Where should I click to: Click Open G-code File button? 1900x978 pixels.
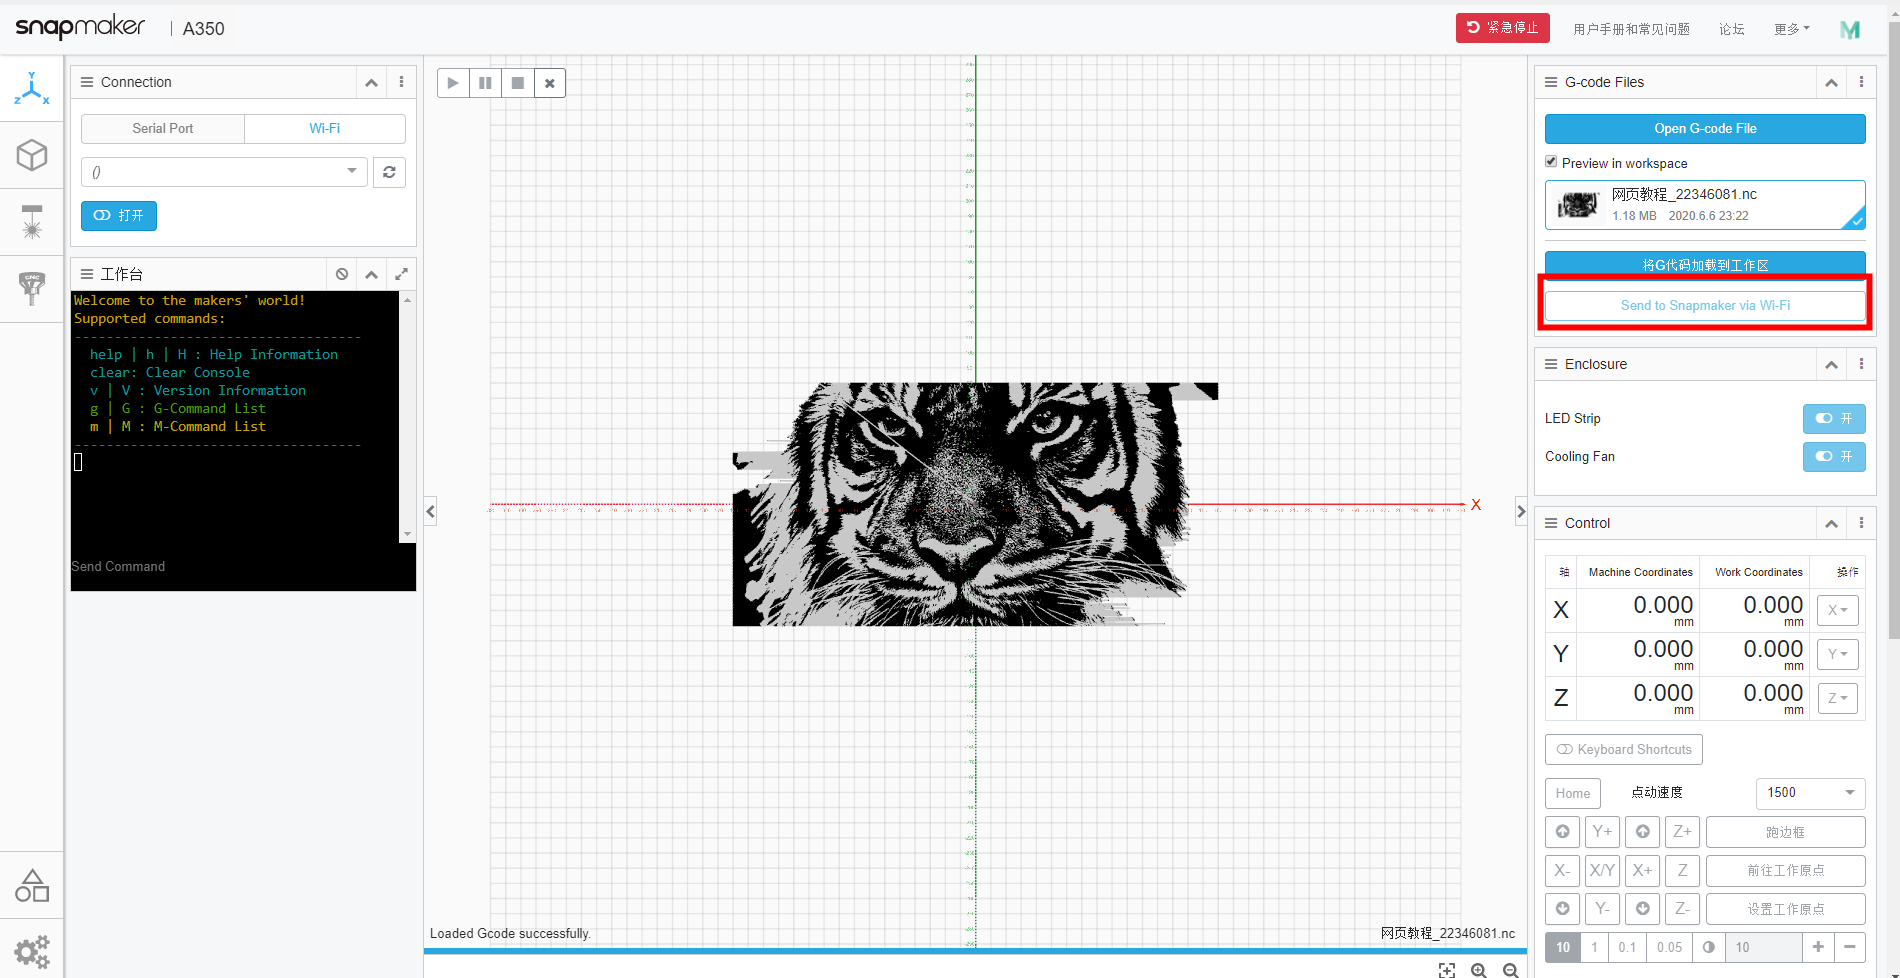pos(1705,128)
